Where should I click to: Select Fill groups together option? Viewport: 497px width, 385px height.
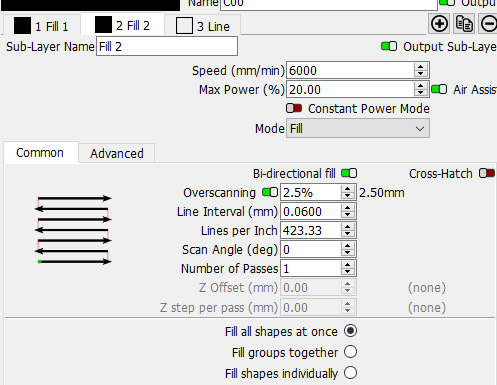point(350,352)
